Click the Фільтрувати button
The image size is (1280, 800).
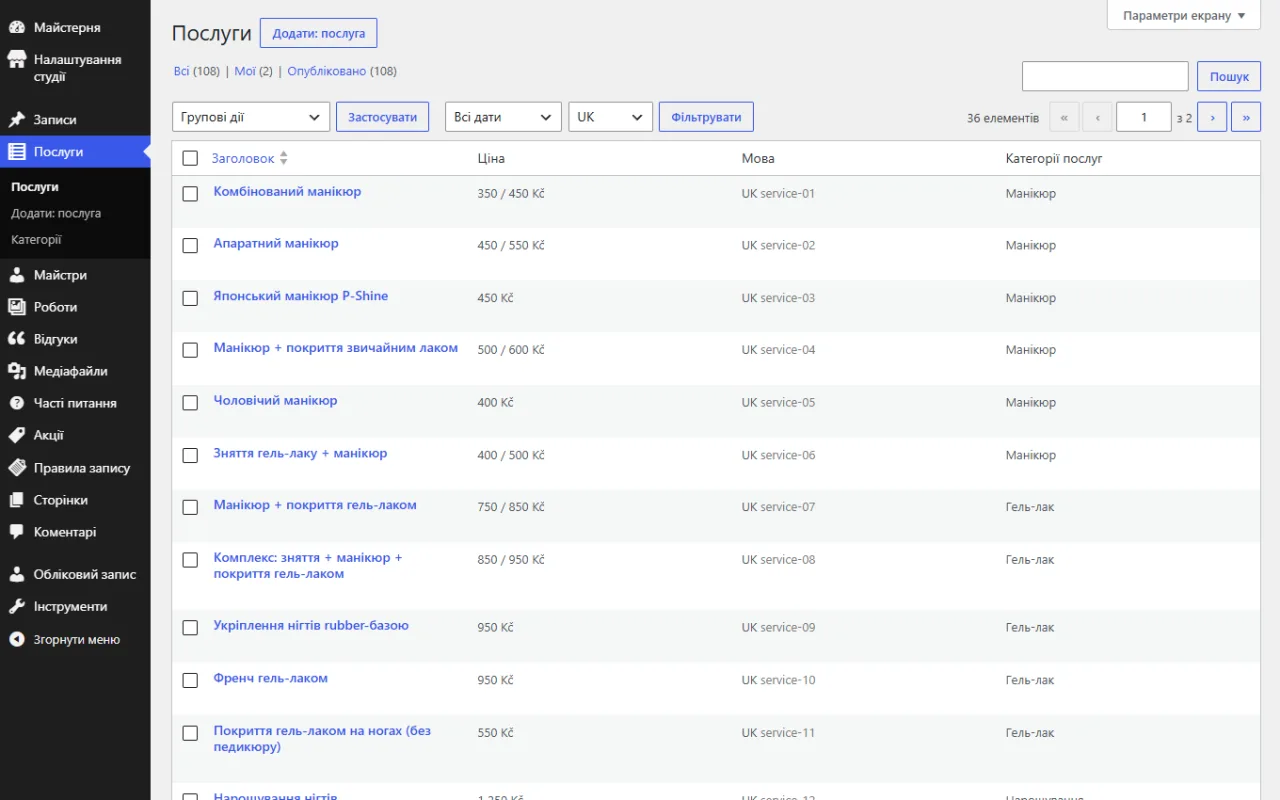[706, 117]
